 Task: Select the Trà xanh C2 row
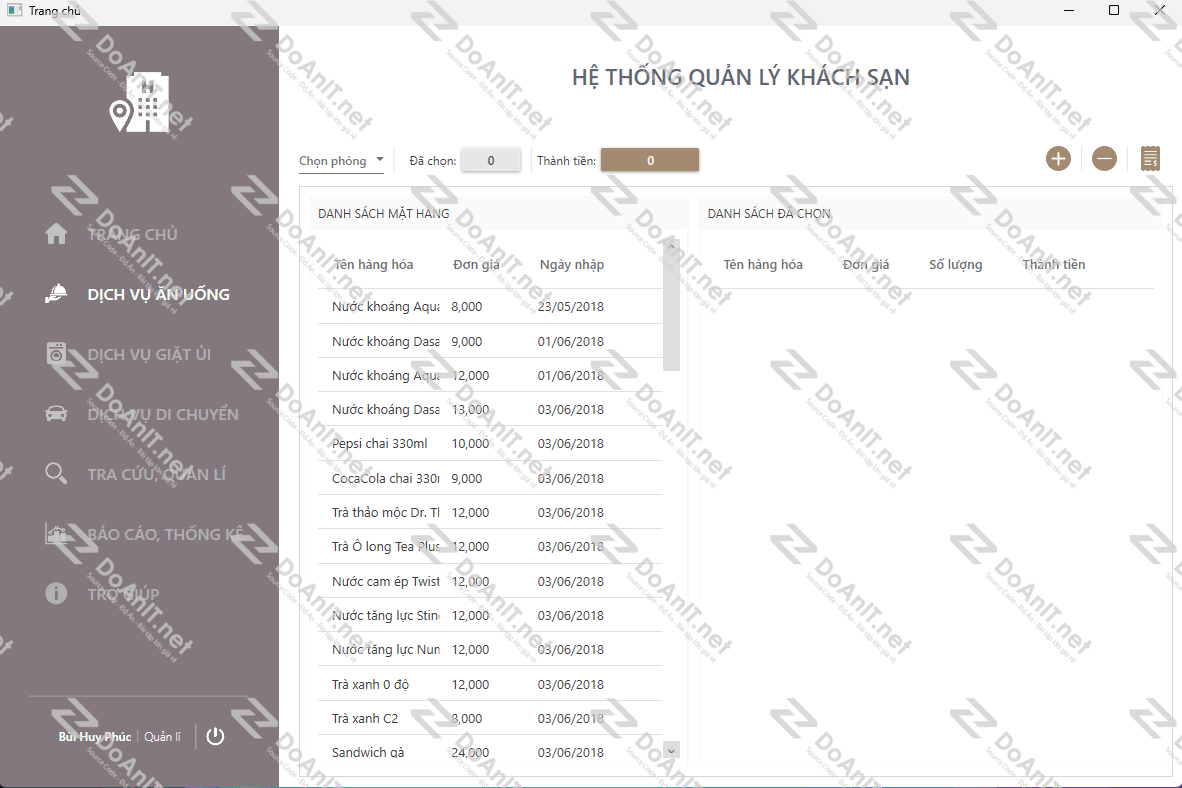490,719
